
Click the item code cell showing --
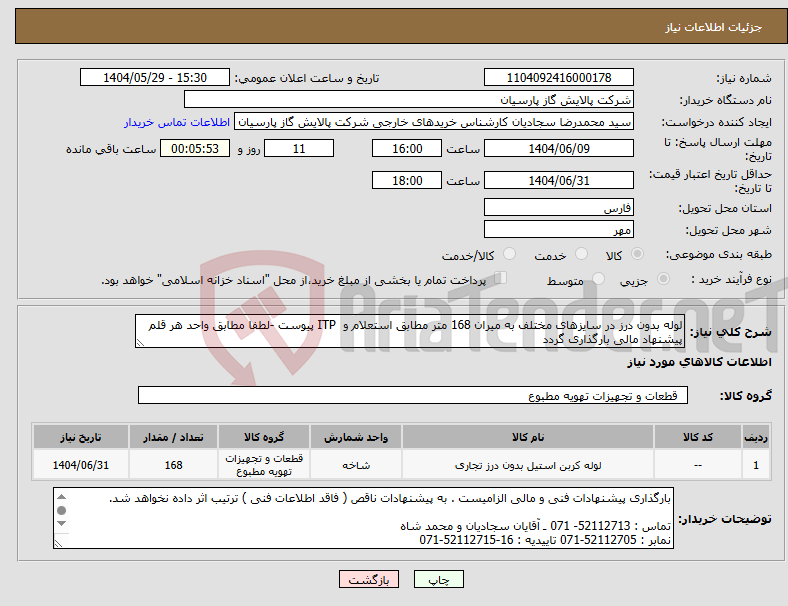[x=698, y=465]
